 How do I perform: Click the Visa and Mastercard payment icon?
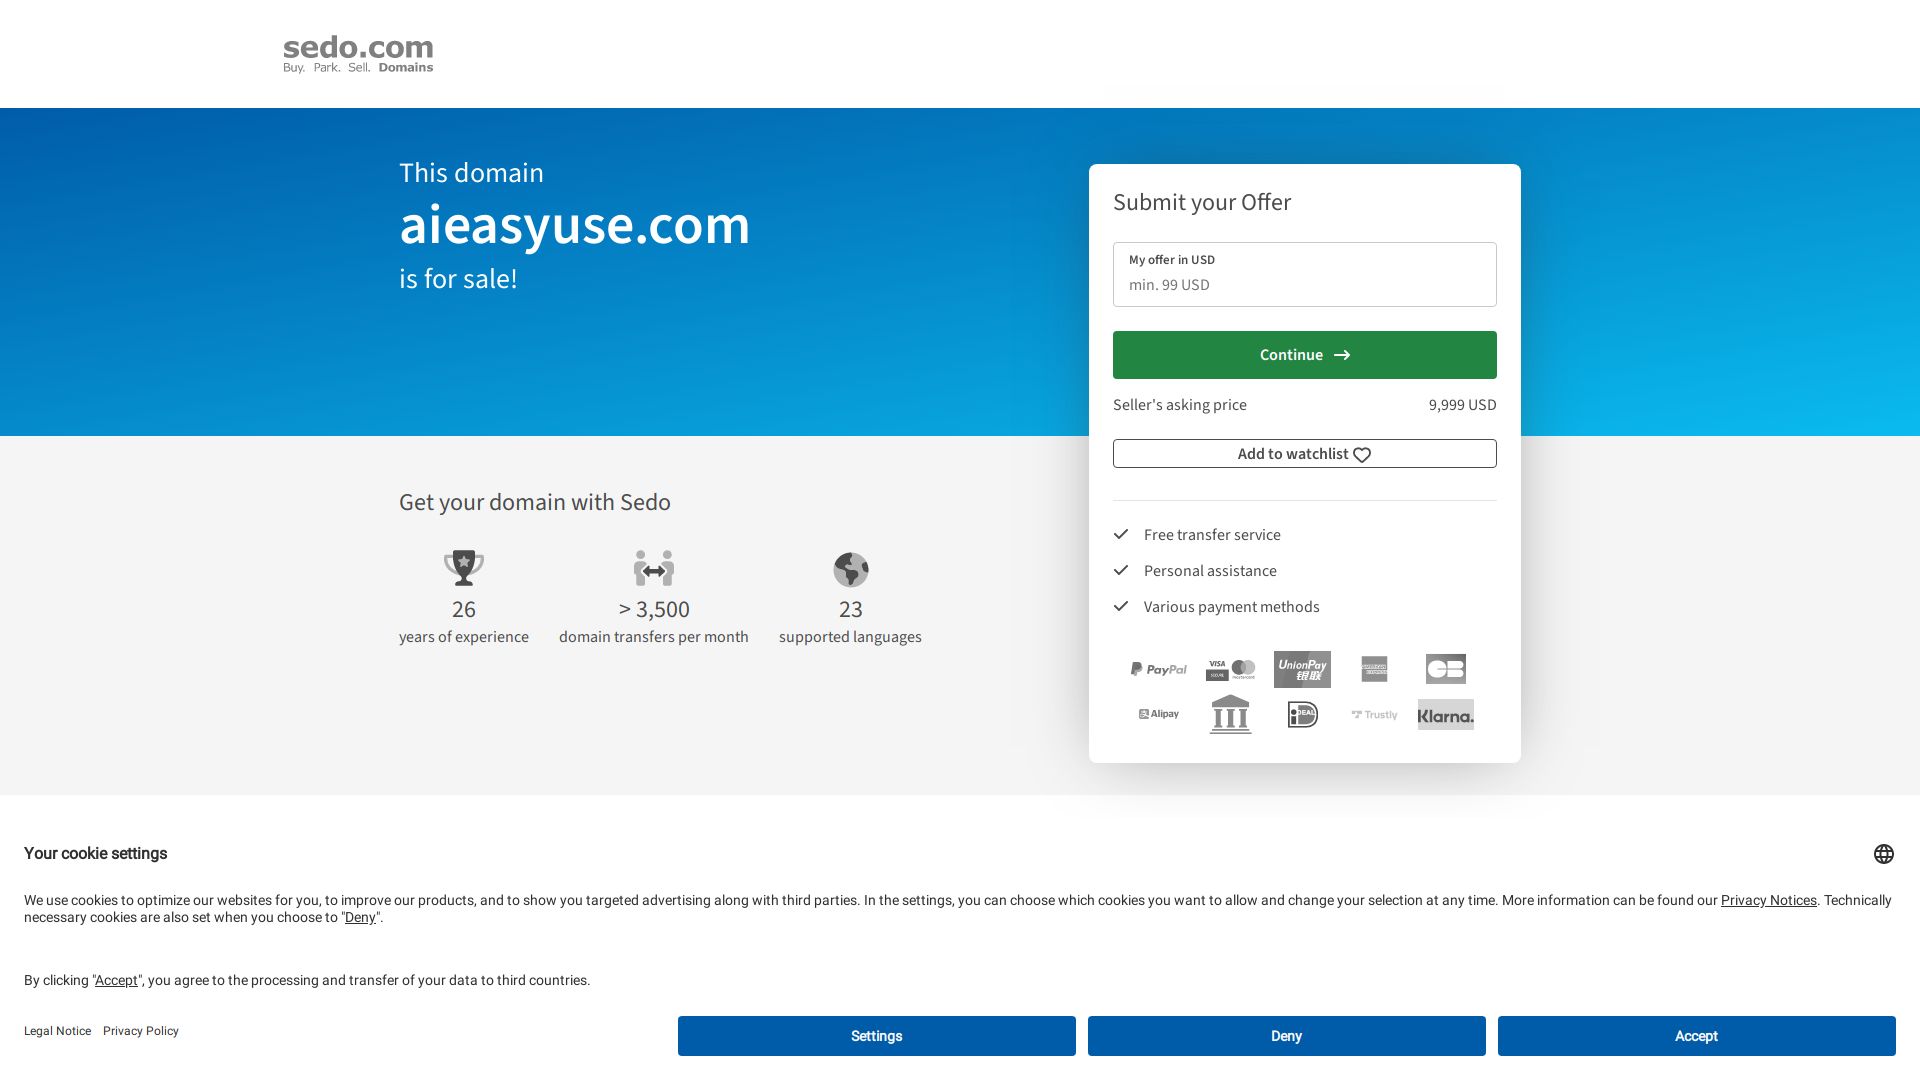point(1230,669)
